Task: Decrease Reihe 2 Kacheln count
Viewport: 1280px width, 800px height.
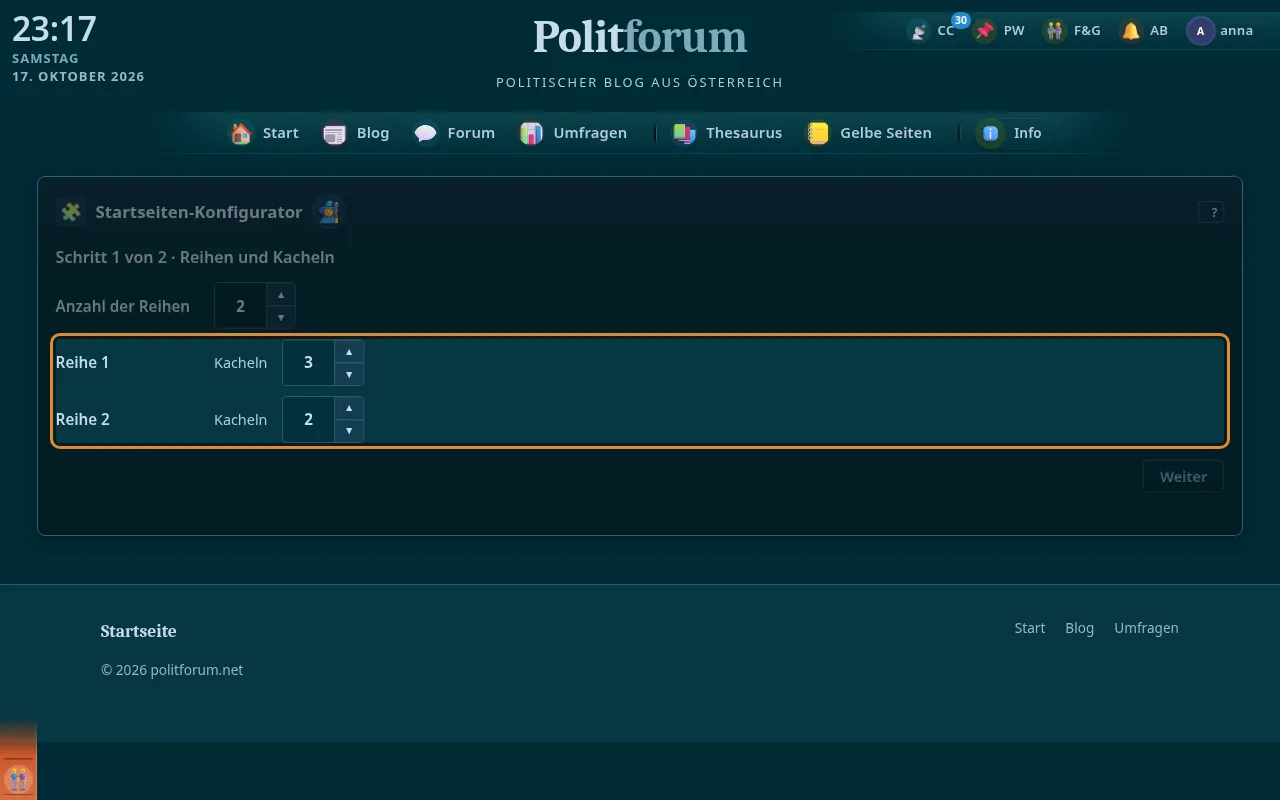Action: 349,431
